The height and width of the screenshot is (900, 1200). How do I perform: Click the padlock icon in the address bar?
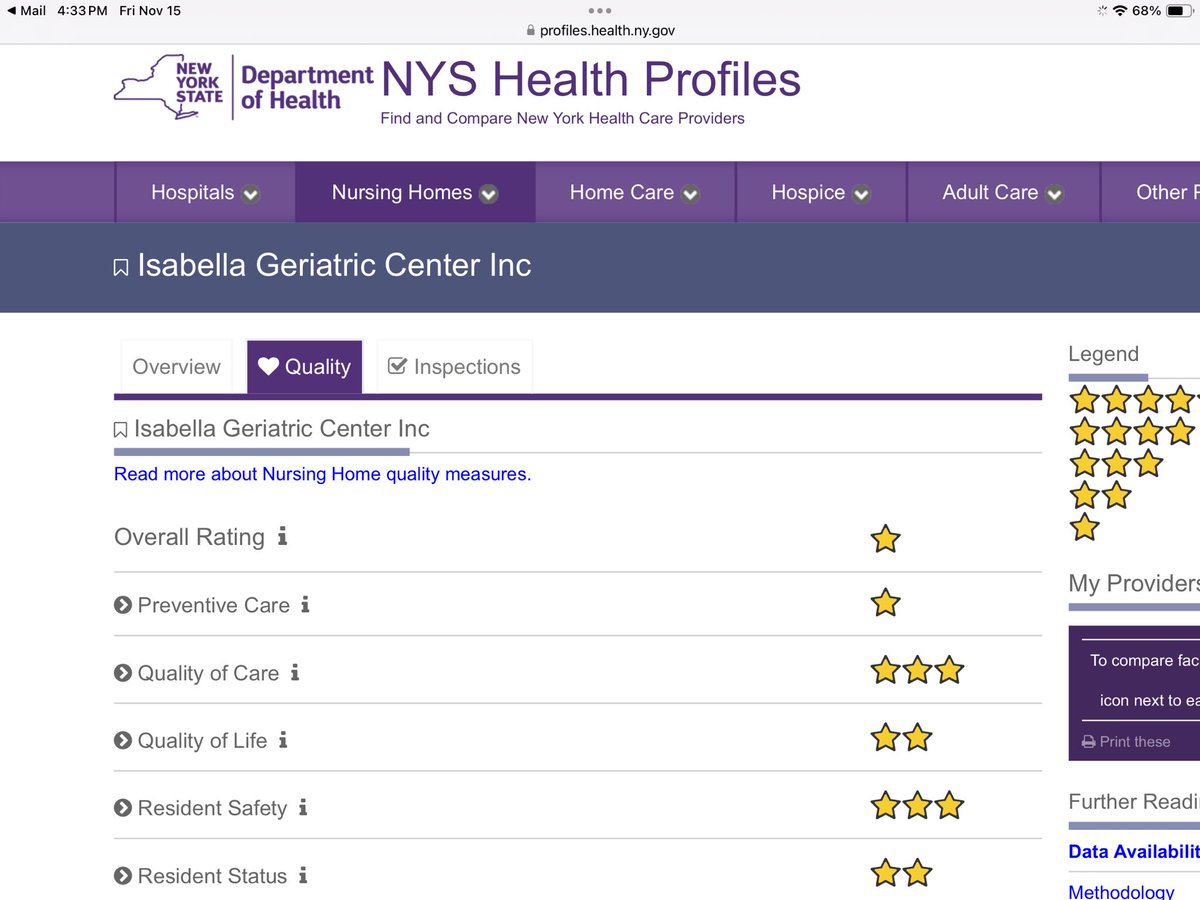click(531, 31)
